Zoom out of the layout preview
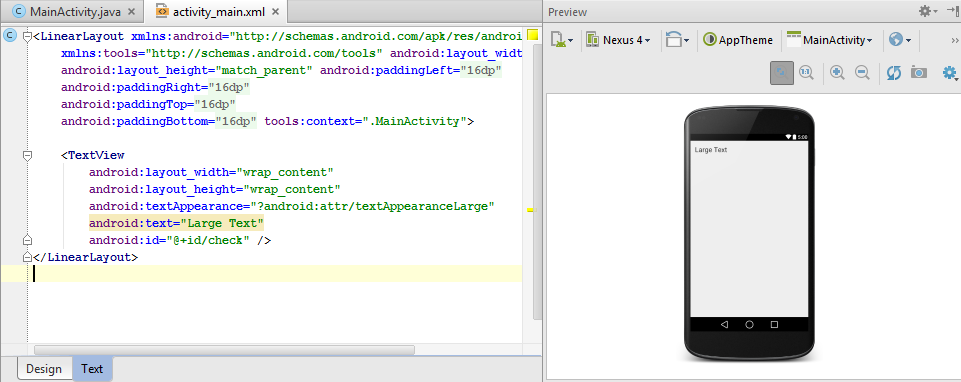This screenshot has width=961, height=382. 862,73
